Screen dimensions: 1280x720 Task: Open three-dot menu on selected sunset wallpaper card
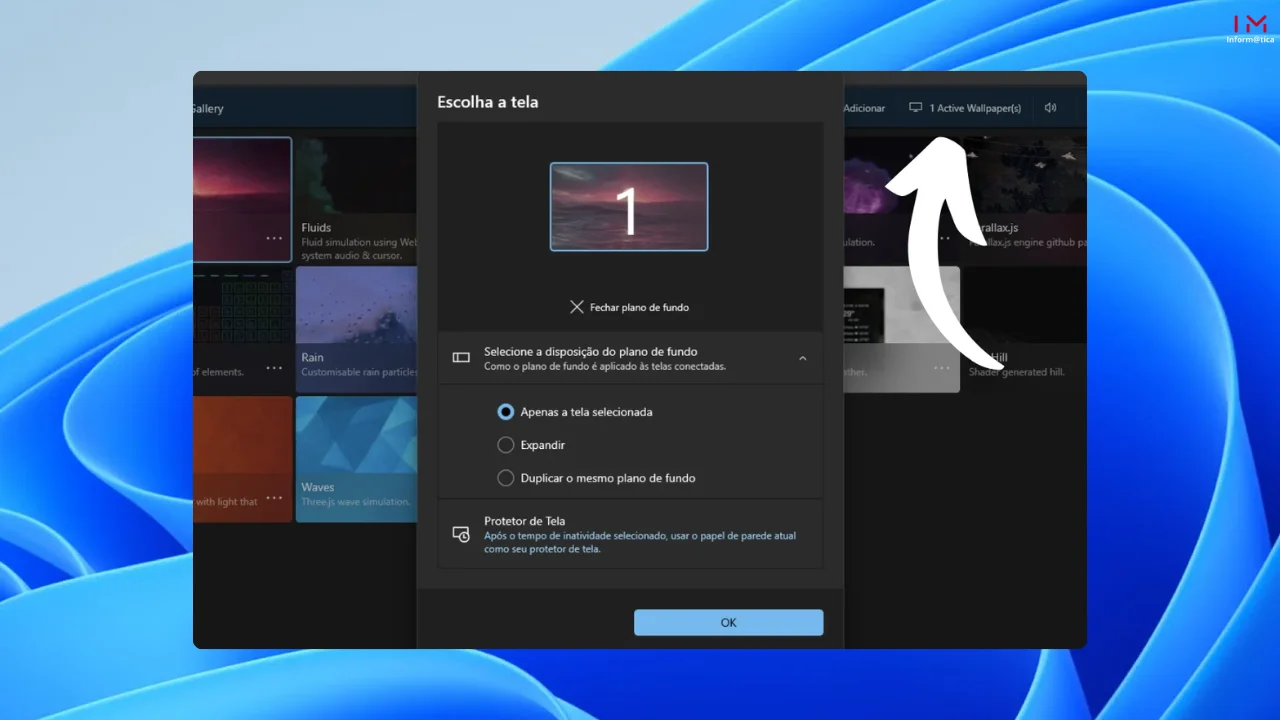[274, 239]
